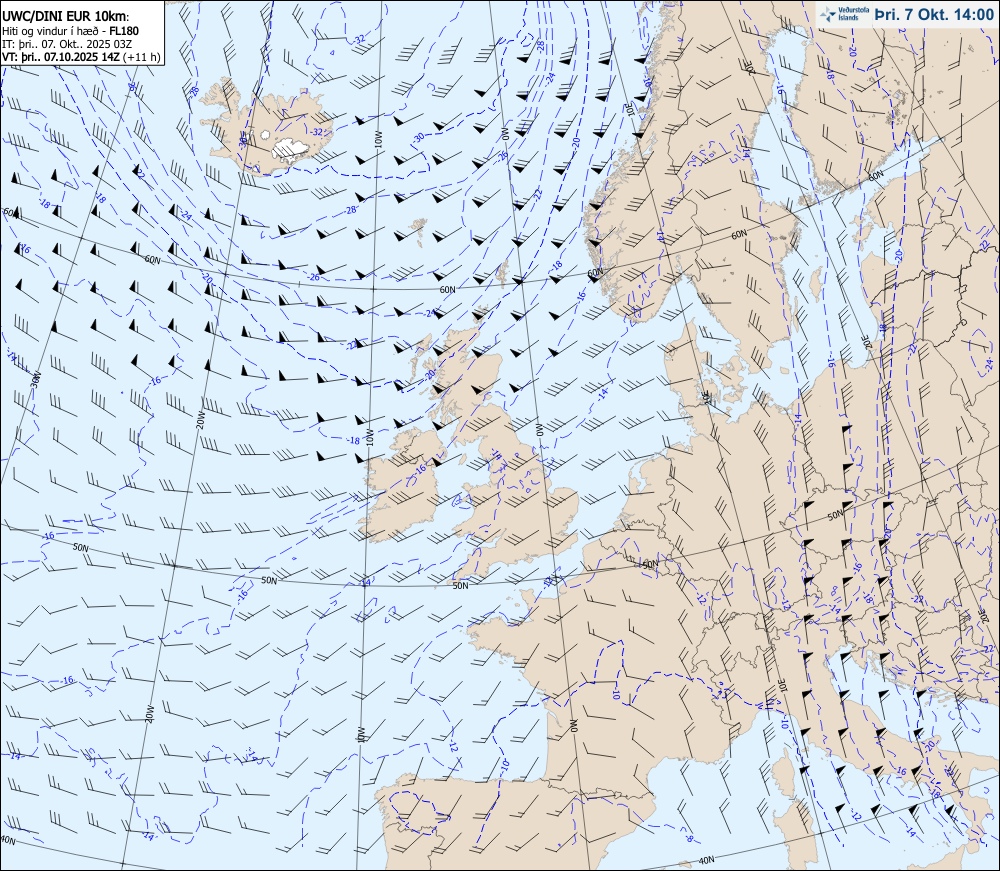Click the 'Þri. 7 Okt. 14:00' timestamp
Screen dimensions: 1000x871
click(934, 15)
